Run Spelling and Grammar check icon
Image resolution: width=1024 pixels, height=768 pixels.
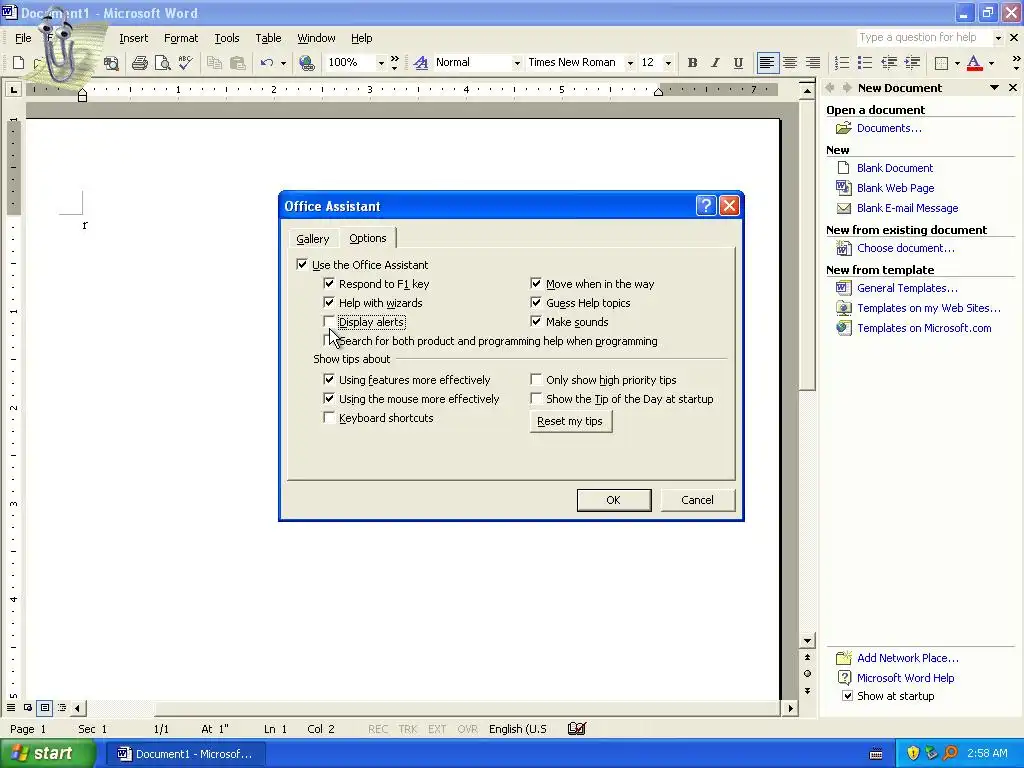point(185,63)
